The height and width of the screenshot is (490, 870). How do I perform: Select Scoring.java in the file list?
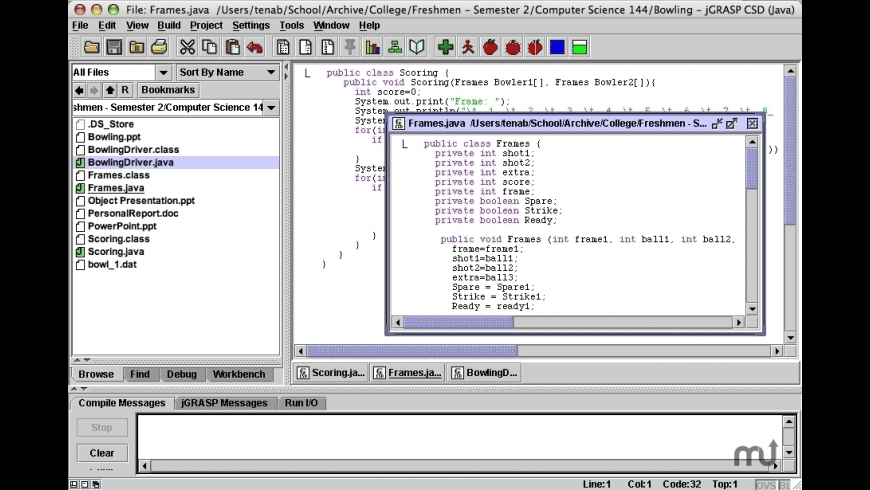click(116, 252)
